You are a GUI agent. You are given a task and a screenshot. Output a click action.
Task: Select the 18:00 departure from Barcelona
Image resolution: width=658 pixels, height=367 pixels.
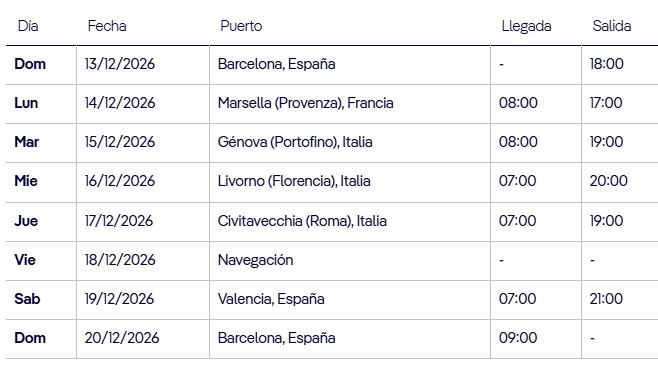pos(607,64)
